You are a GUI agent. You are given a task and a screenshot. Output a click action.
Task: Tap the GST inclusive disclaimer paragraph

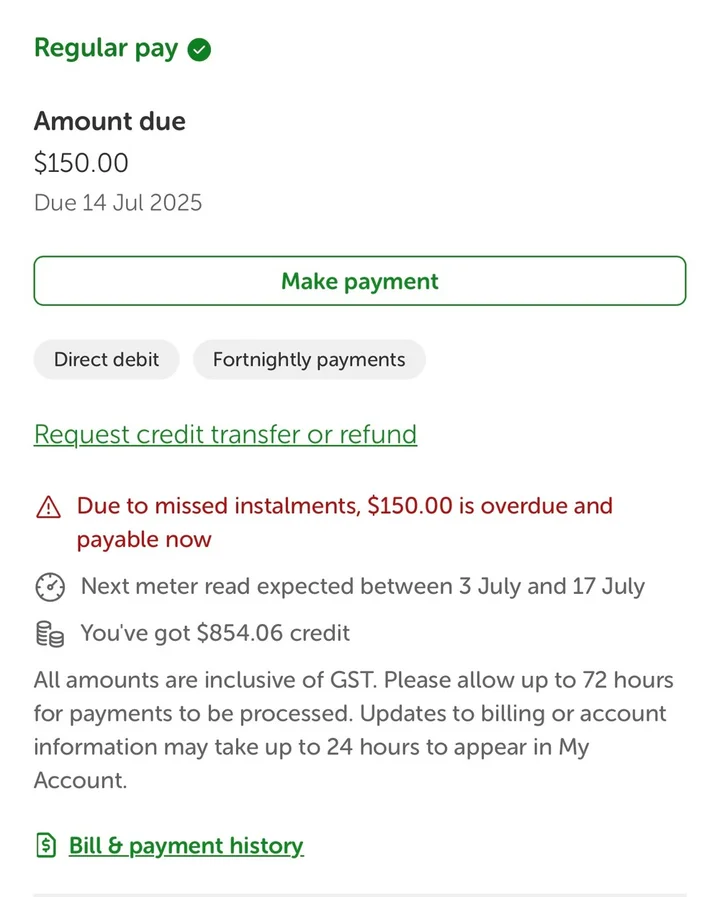(353, 730)
